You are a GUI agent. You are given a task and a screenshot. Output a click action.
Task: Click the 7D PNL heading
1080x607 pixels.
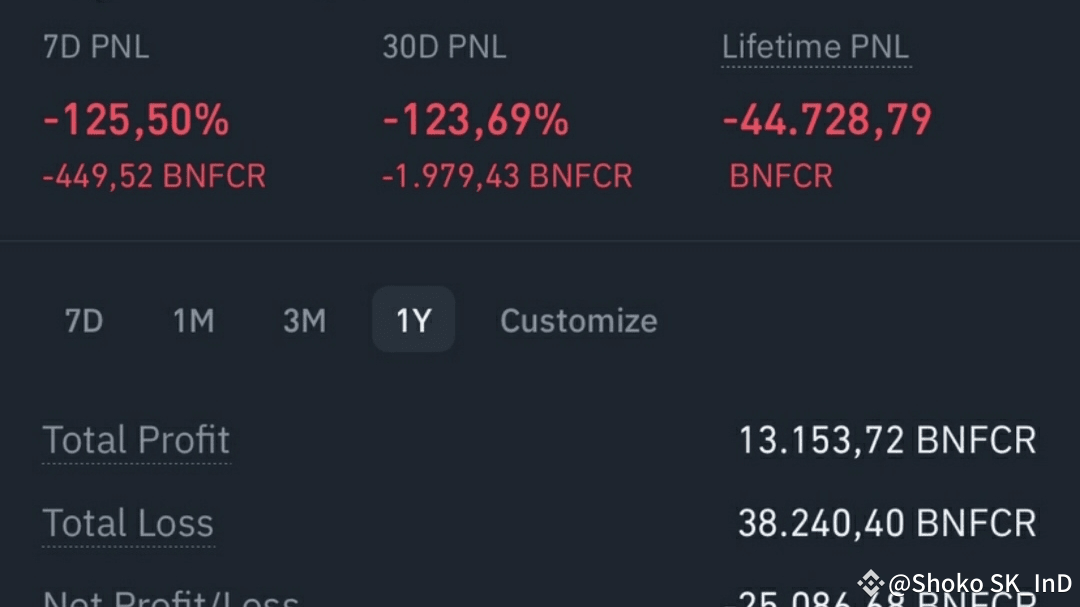coord(96,47)
